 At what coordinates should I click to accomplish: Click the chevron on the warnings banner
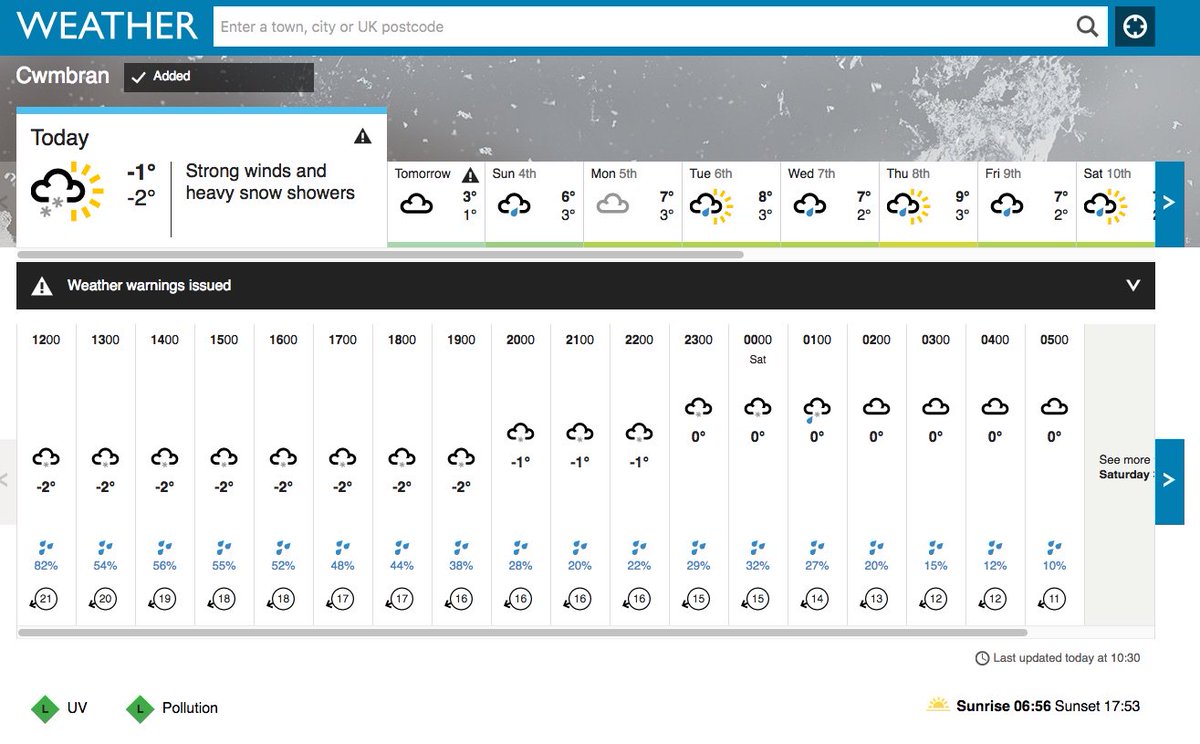click(x=1133, y=286)
